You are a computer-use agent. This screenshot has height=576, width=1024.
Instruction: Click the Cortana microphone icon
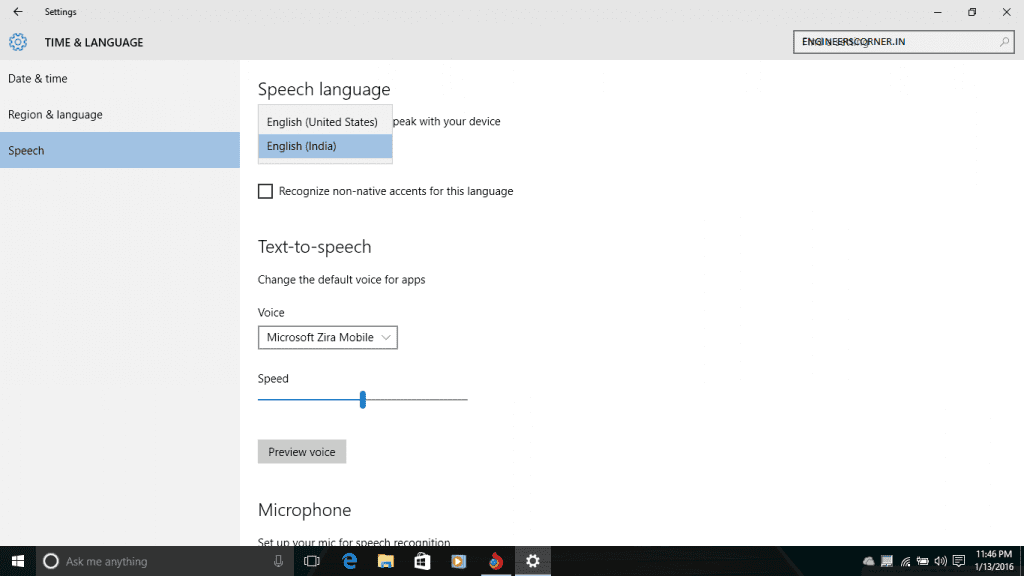278,561
